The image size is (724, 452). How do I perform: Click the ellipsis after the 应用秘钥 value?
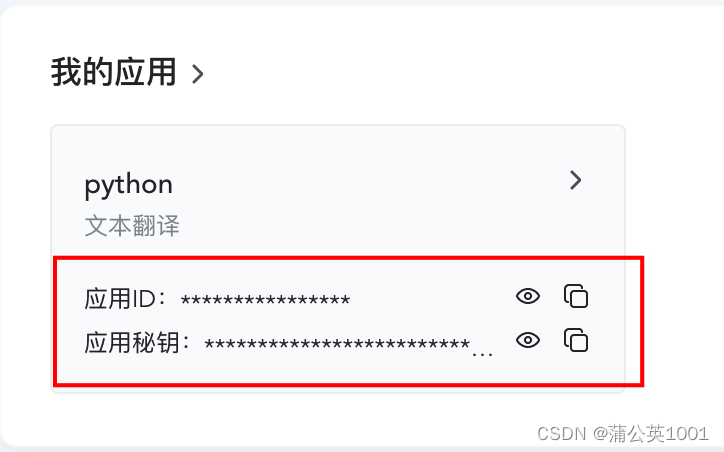click(x=482, y=354)
